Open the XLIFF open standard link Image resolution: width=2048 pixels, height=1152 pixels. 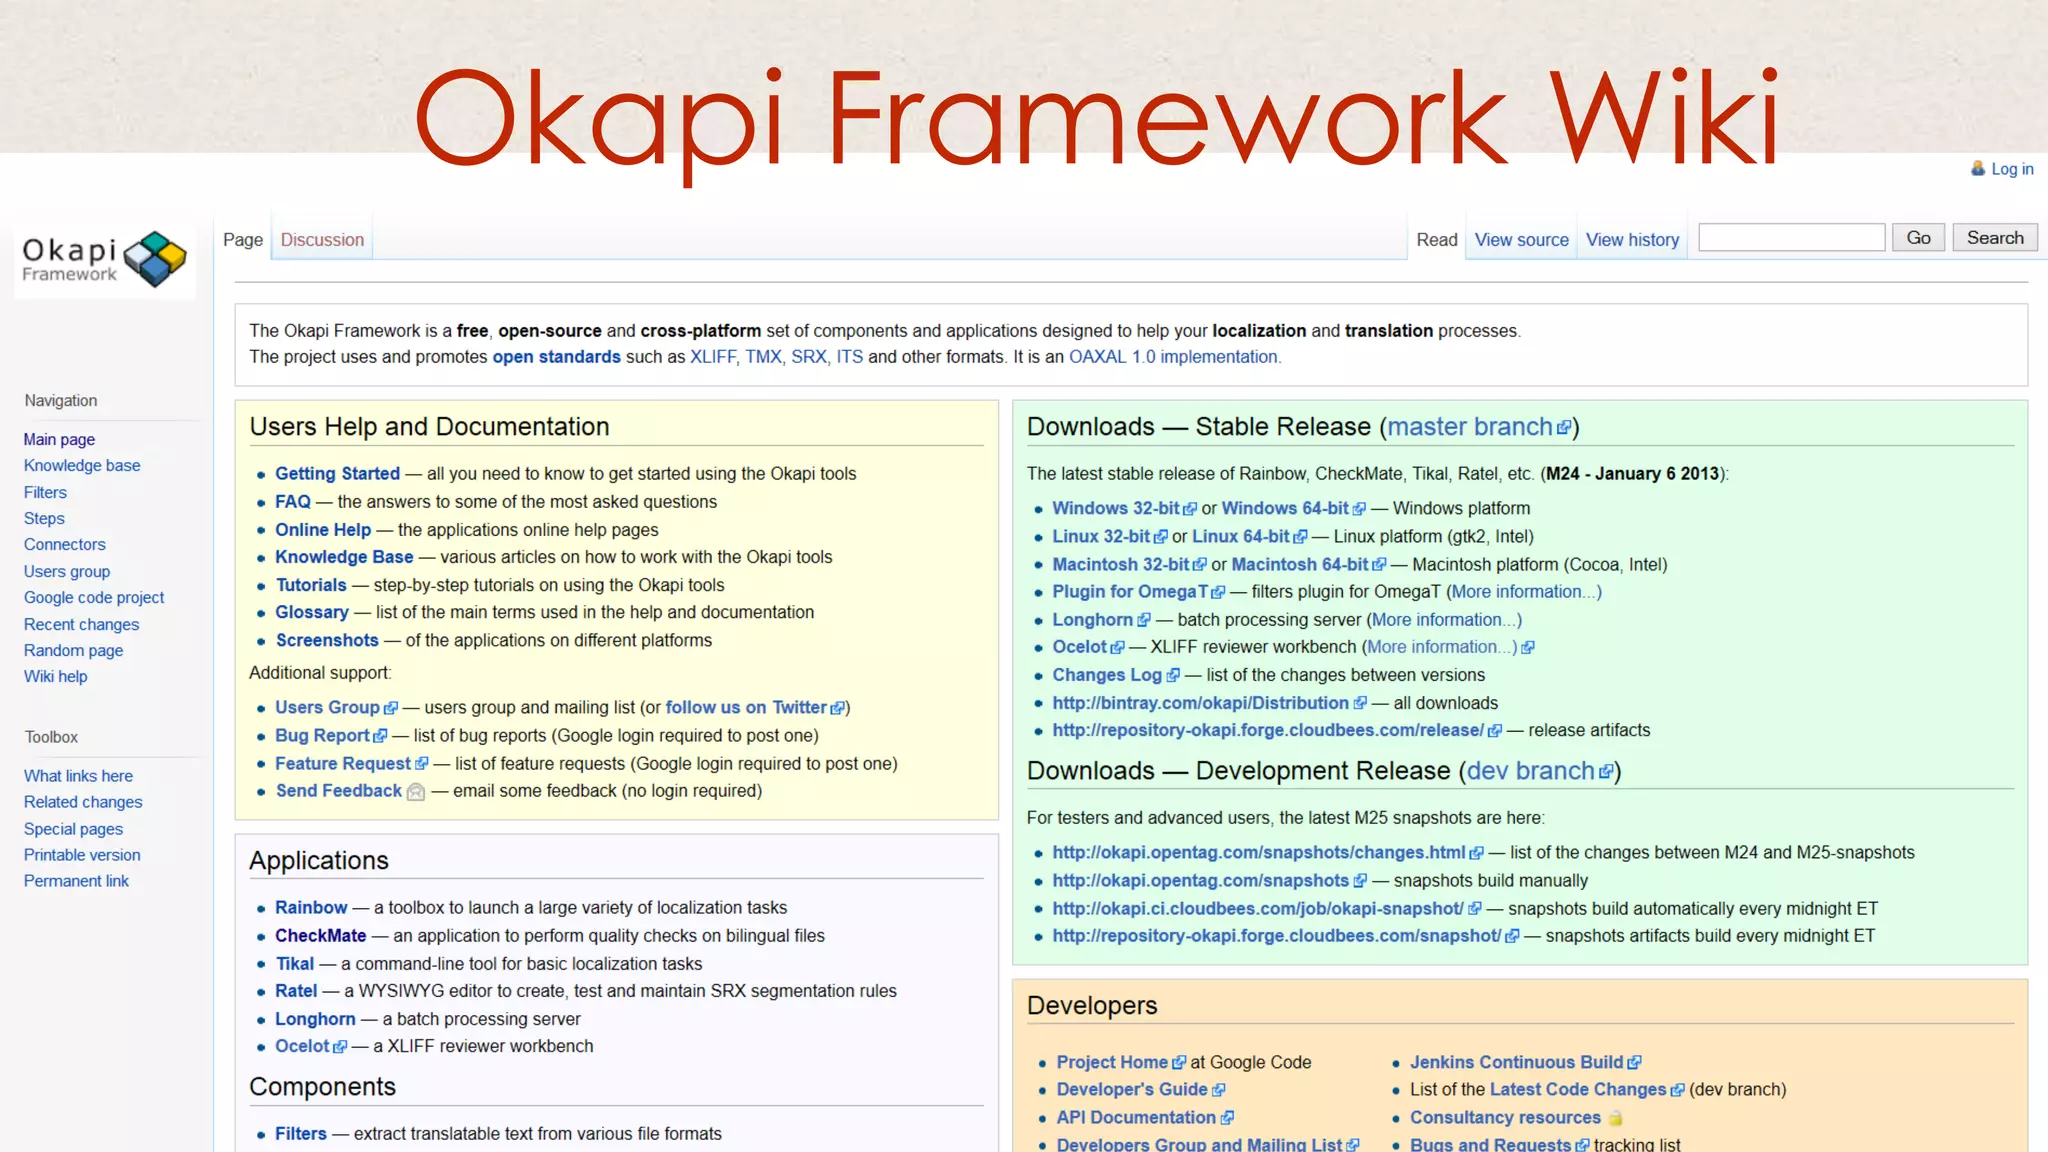712,357
